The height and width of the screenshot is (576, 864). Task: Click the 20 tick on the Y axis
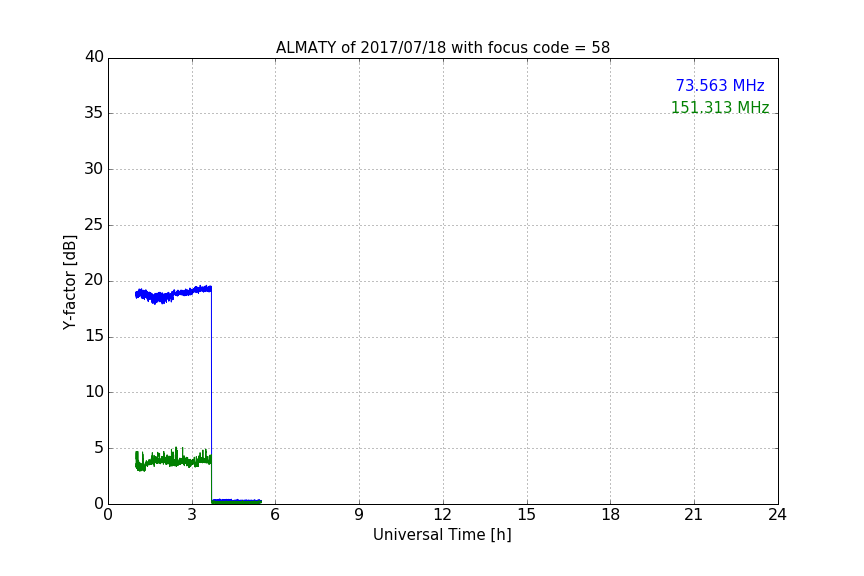coord(94,281)
